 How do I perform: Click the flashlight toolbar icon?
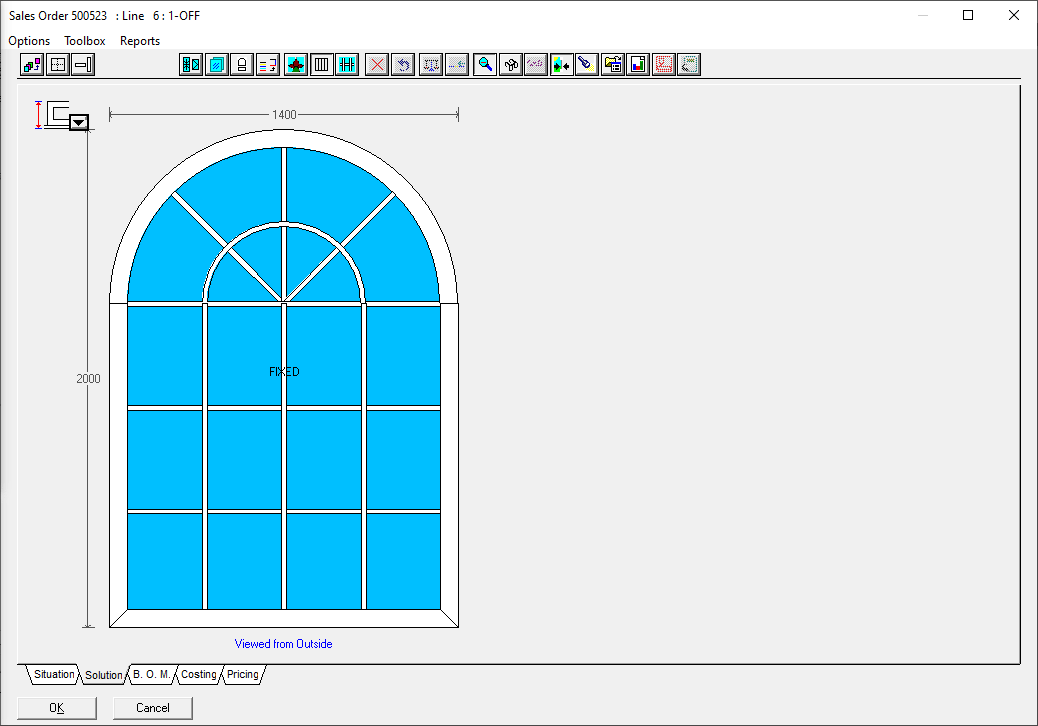point(587,65)
